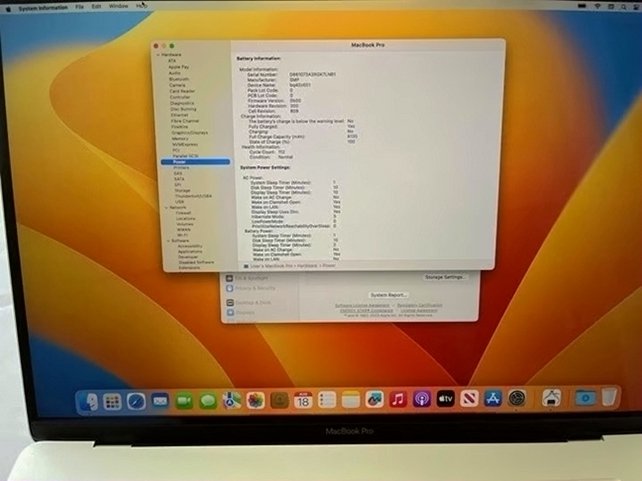Open the Window menu
The width and height of the screenshot is (642, 481).
tap(118, 6)
